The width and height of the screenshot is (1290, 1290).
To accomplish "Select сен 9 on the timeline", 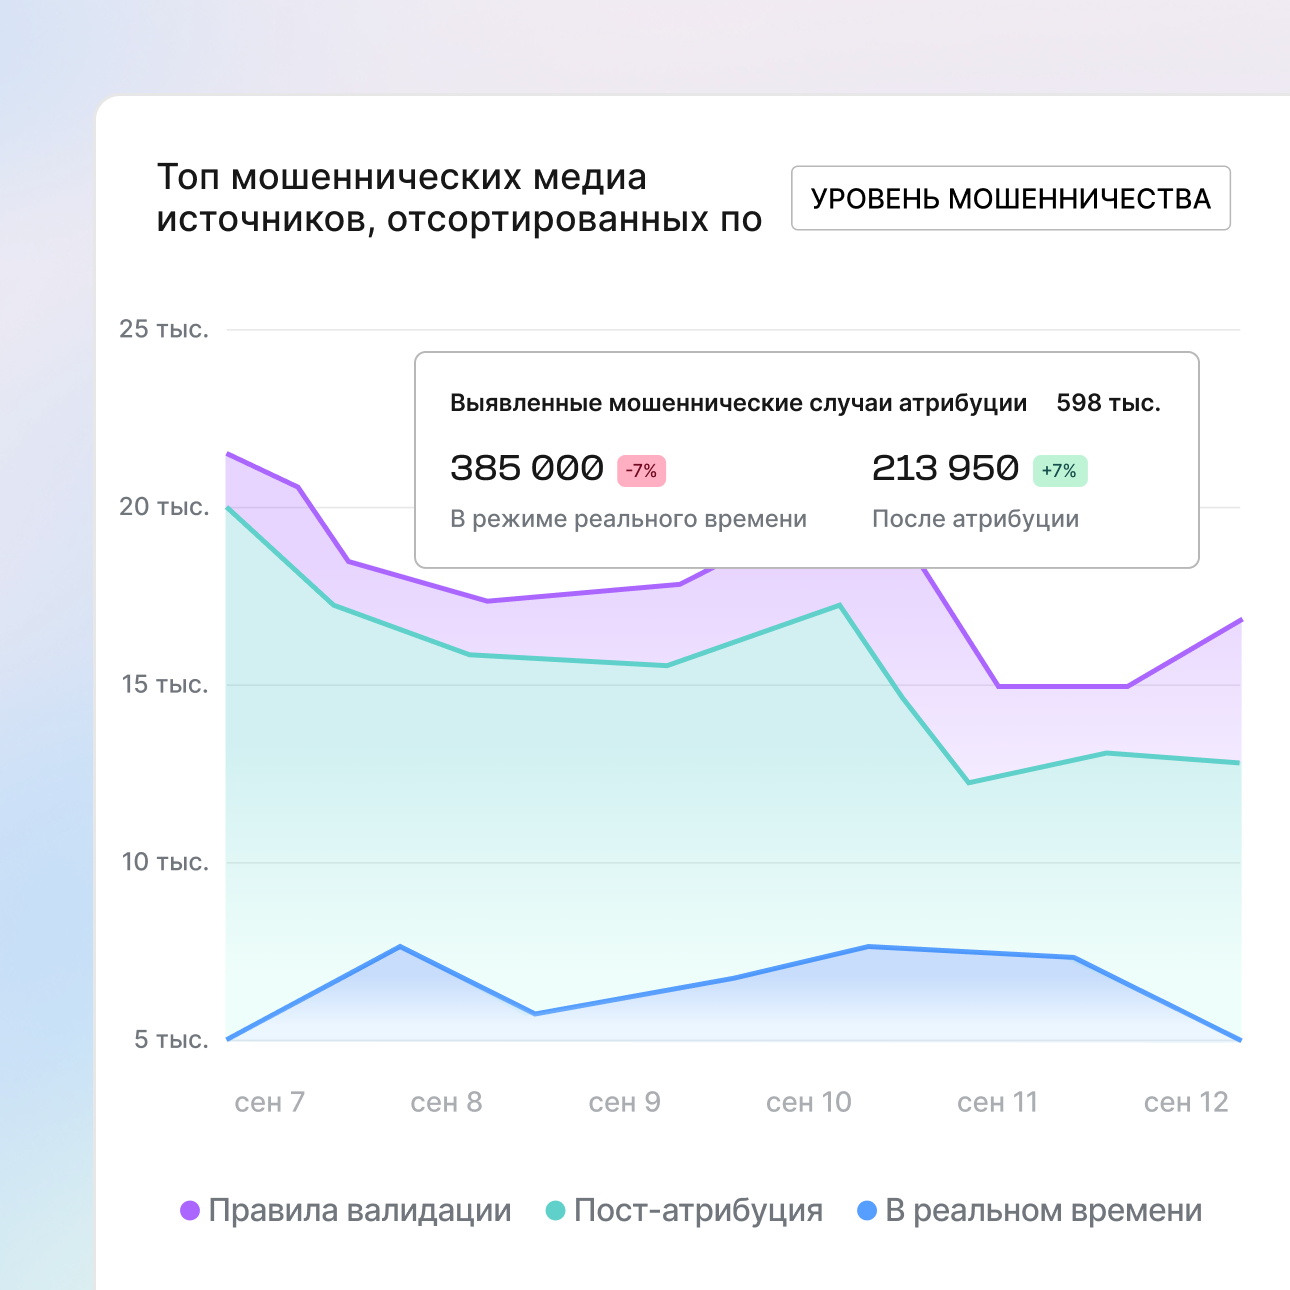I will (x=624, y=1102).
